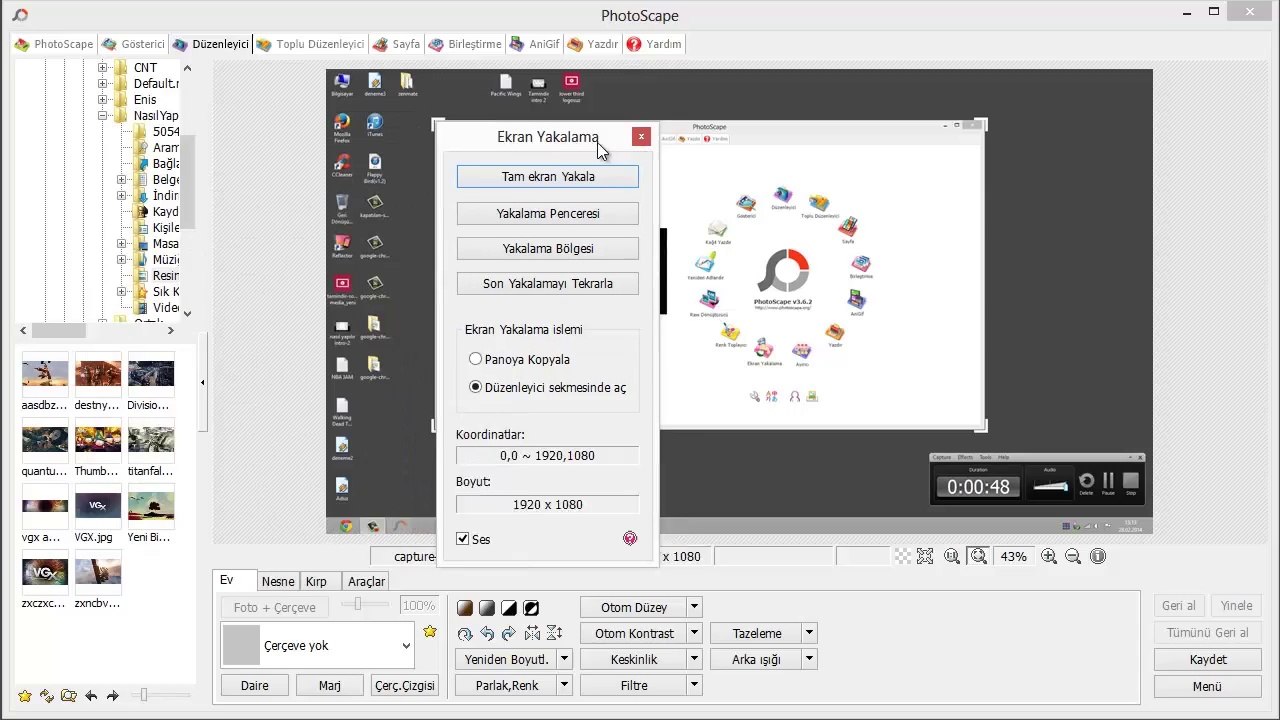The image size is (1280, 720).
Task: Click the negative (invert) effect icon
Action: [531, 608]
